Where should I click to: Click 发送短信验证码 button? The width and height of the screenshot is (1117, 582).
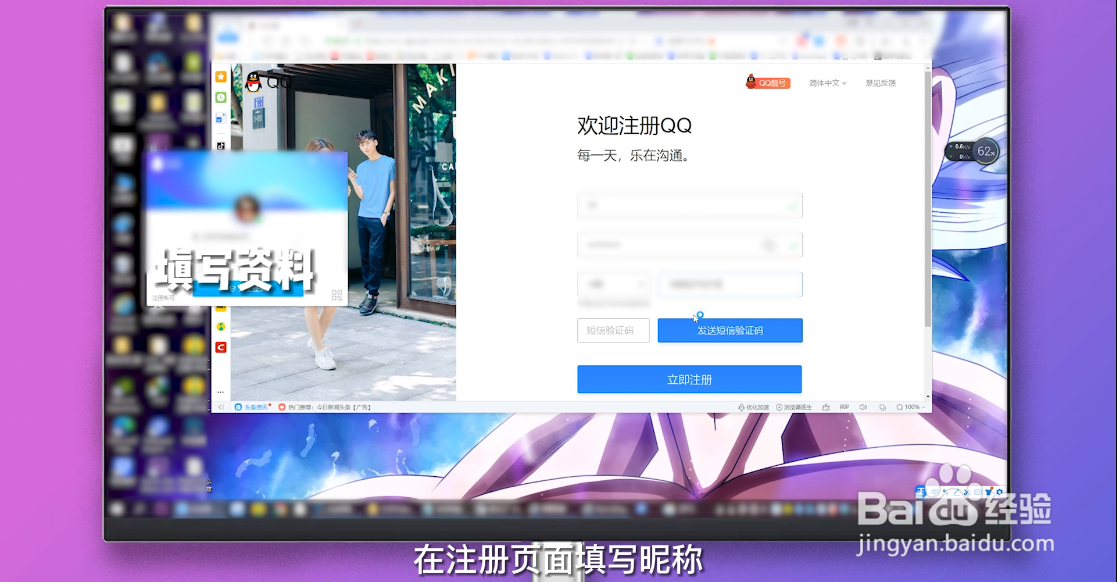730,331
